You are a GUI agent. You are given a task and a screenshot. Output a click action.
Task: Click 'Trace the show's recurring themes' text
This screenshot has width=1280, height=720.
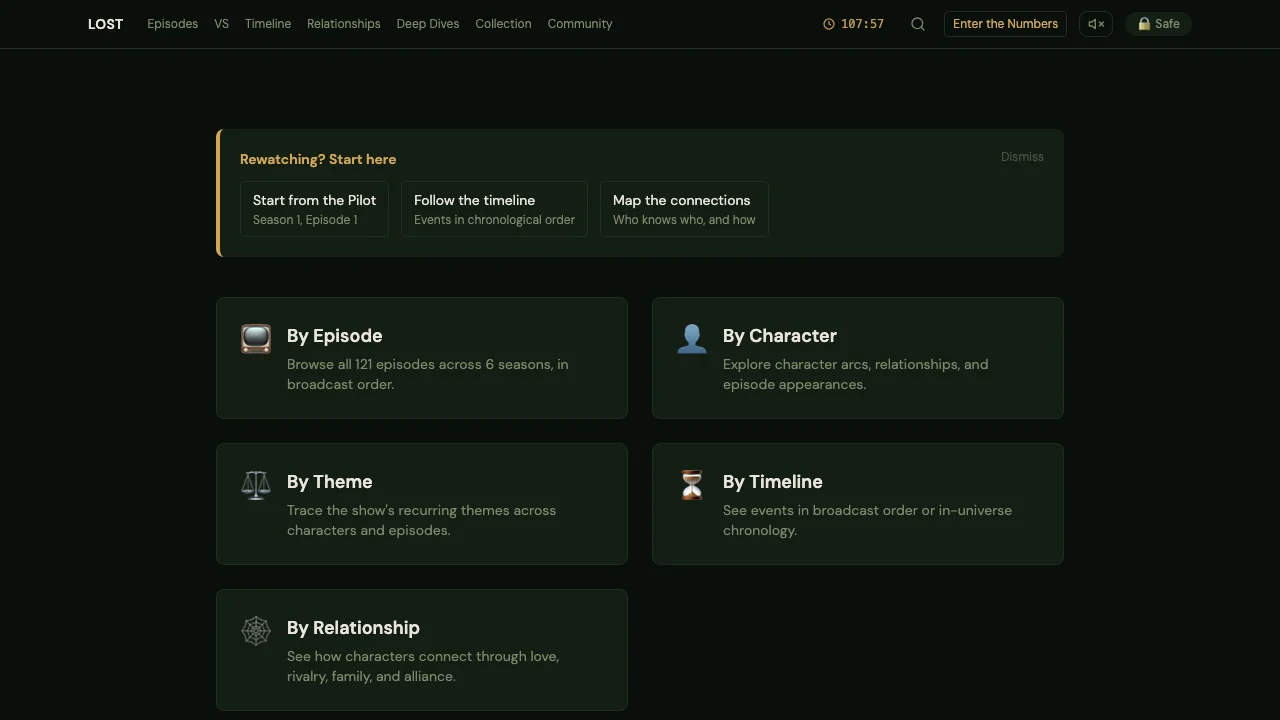tap(421, 520)
